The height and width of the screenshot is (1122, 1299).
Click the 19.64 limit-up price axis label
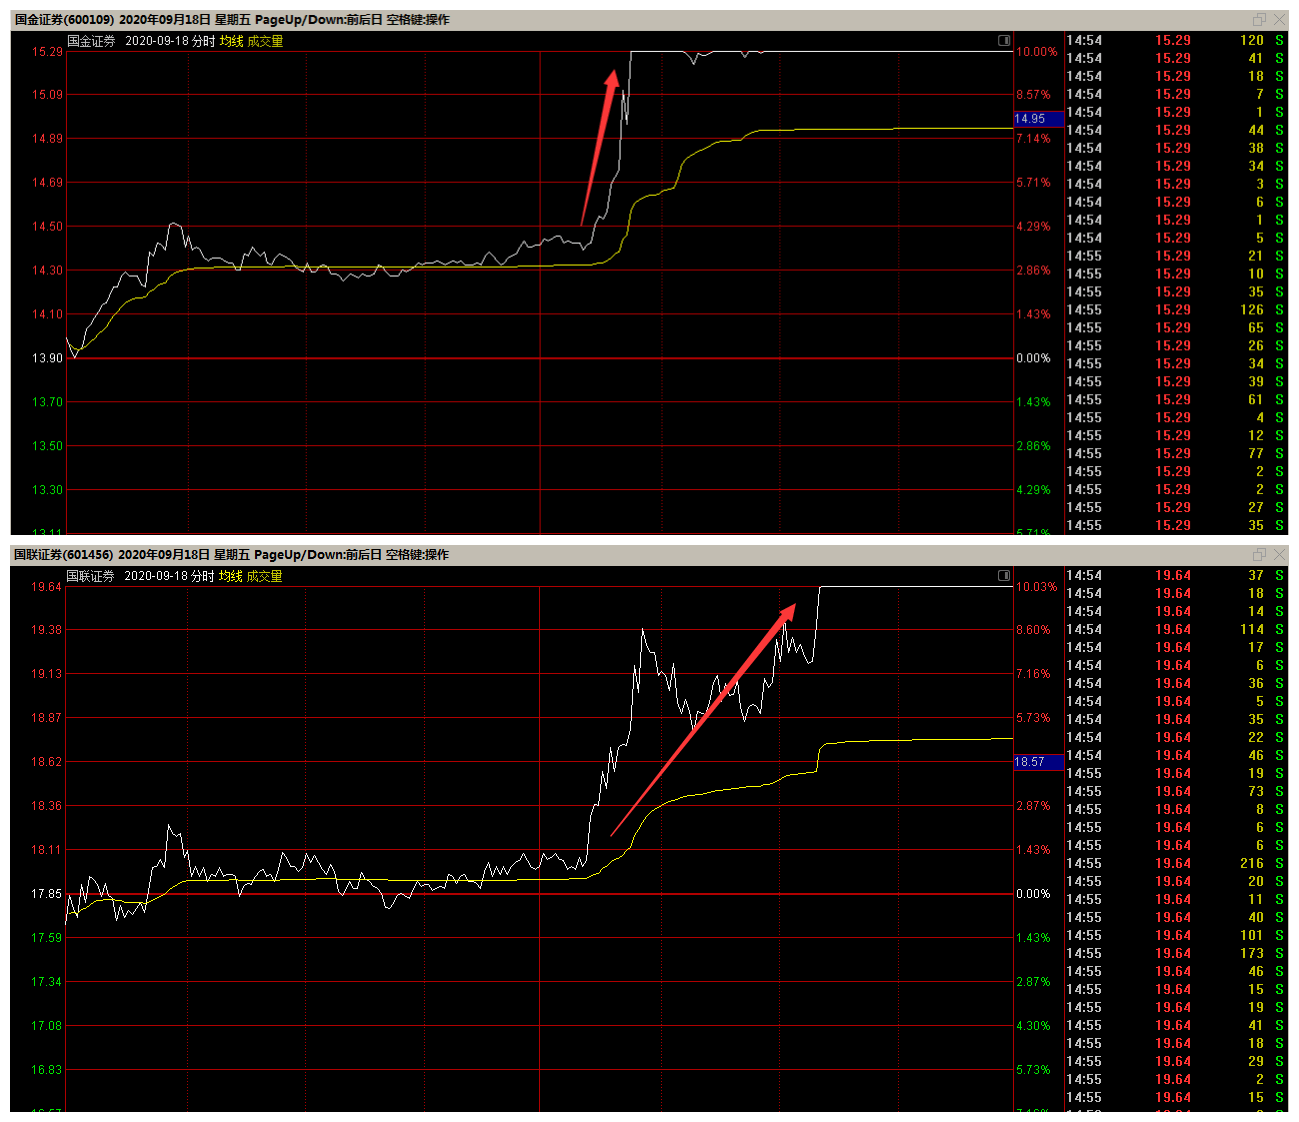coord(47,587)
